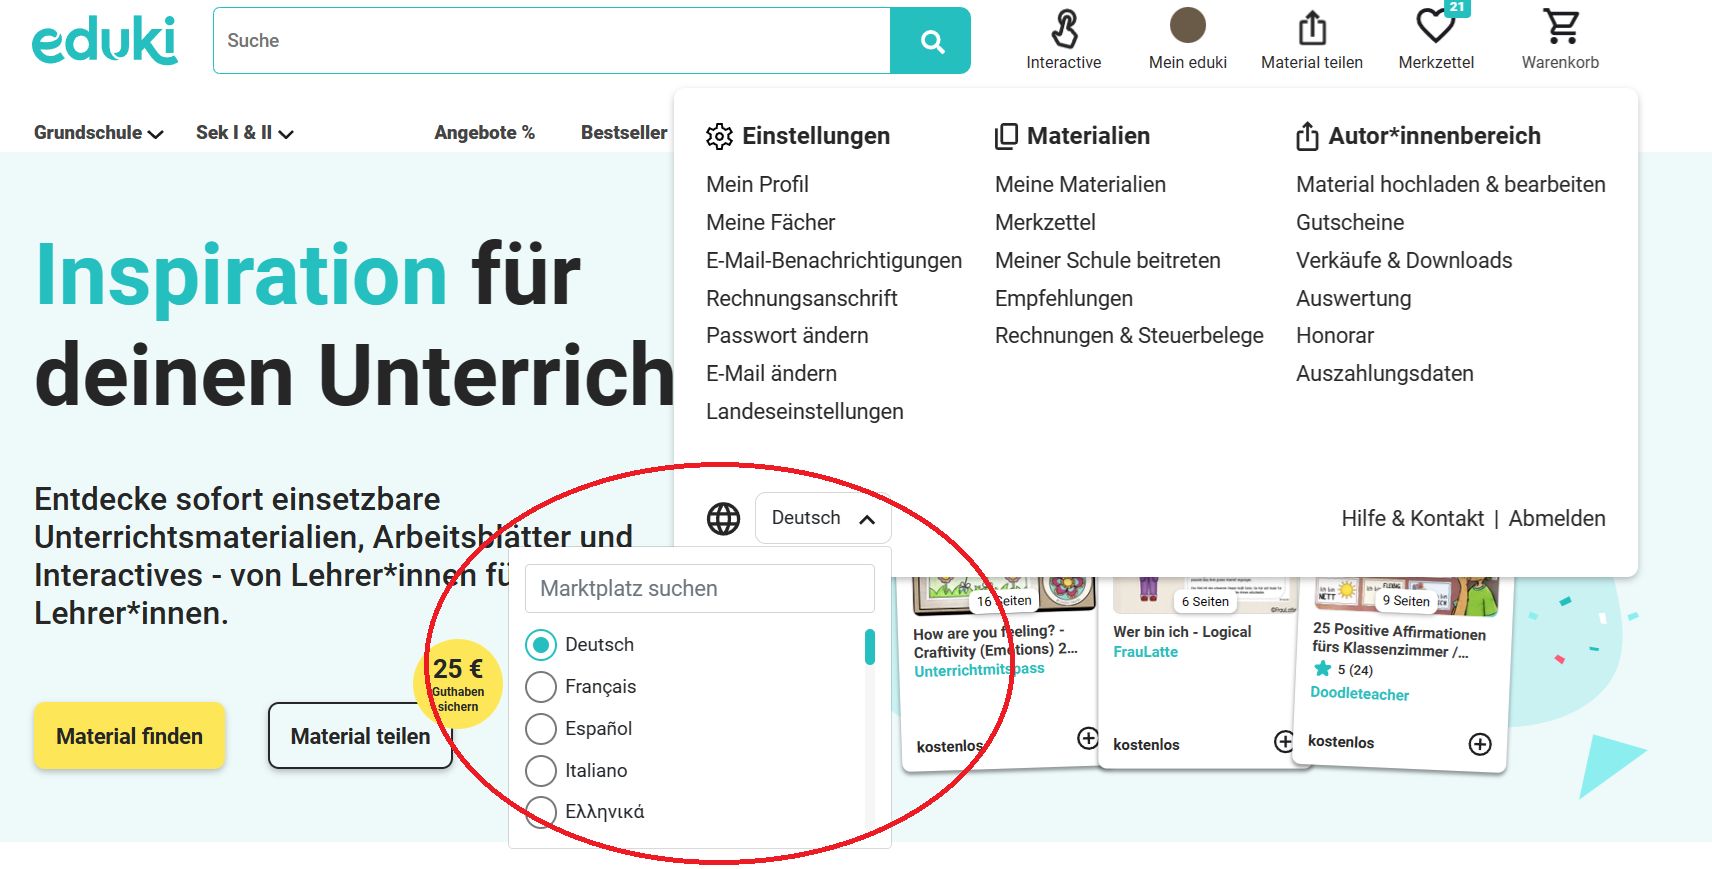Open Wer bin ich - Logical title
The image size is (1712, 869).
point(1182,632)
